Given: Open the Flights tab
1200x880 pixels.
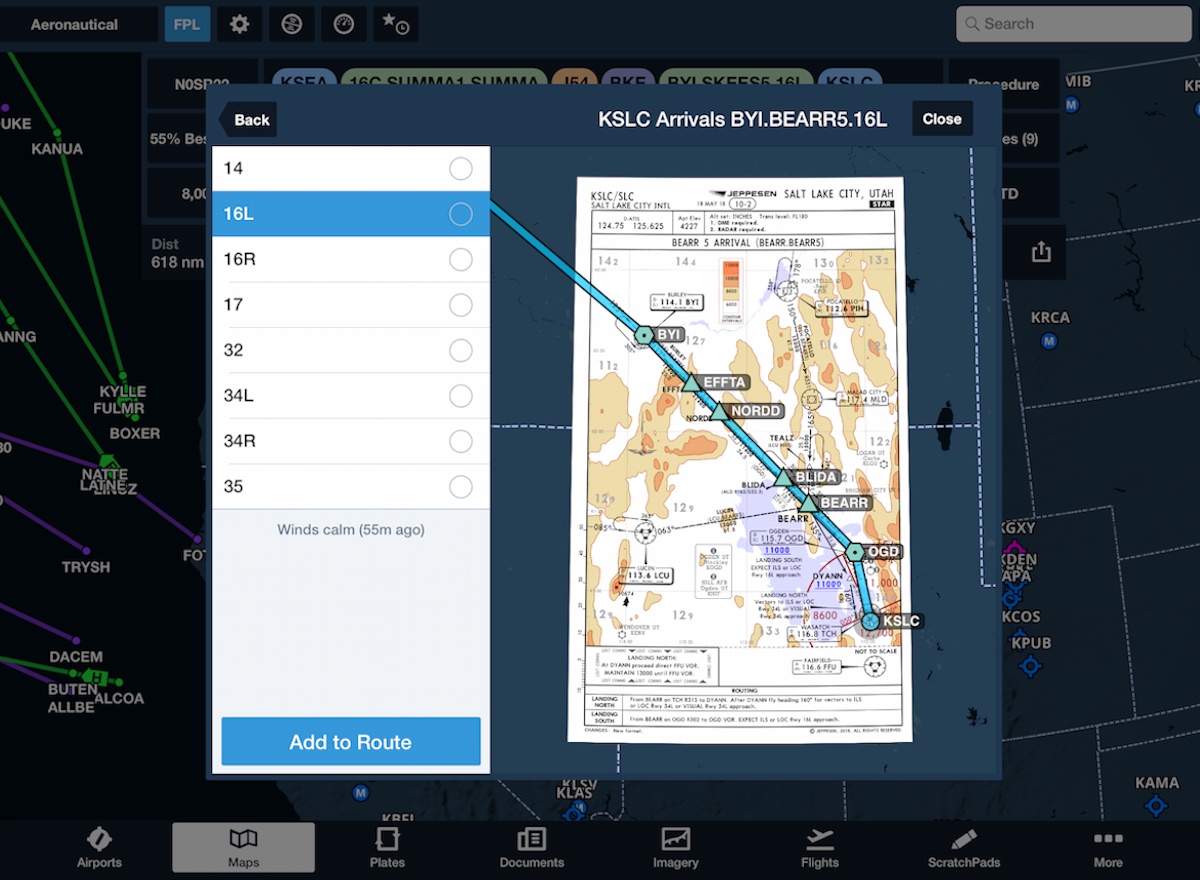Looking at the screenshot, I should point(820,848).
